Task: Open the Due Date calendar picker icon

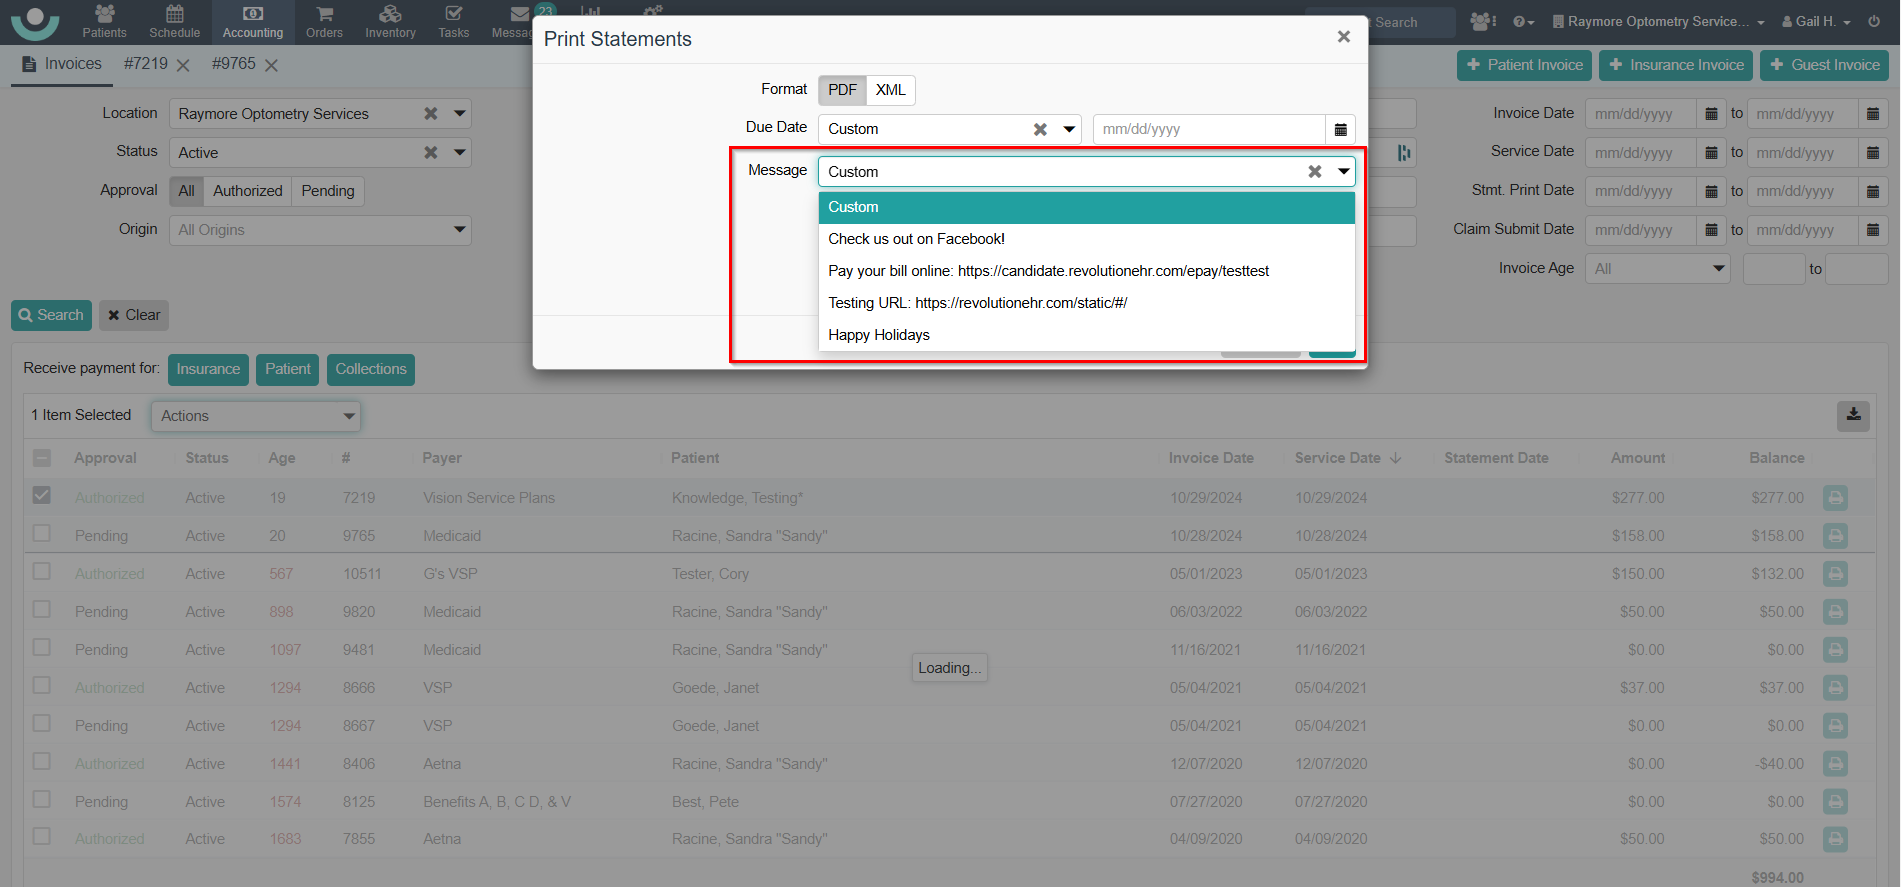Action: click(1340, 129)
